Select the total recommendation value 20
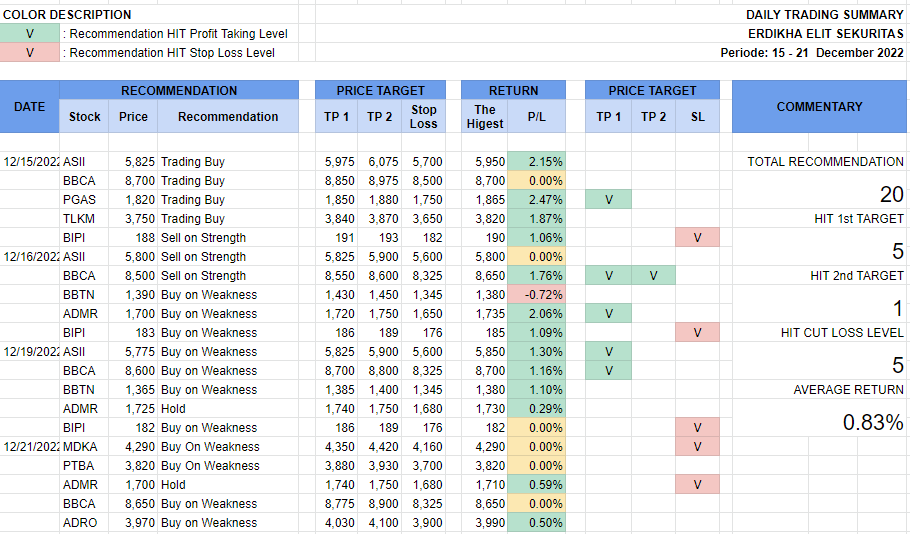 (x=891, y=195)
